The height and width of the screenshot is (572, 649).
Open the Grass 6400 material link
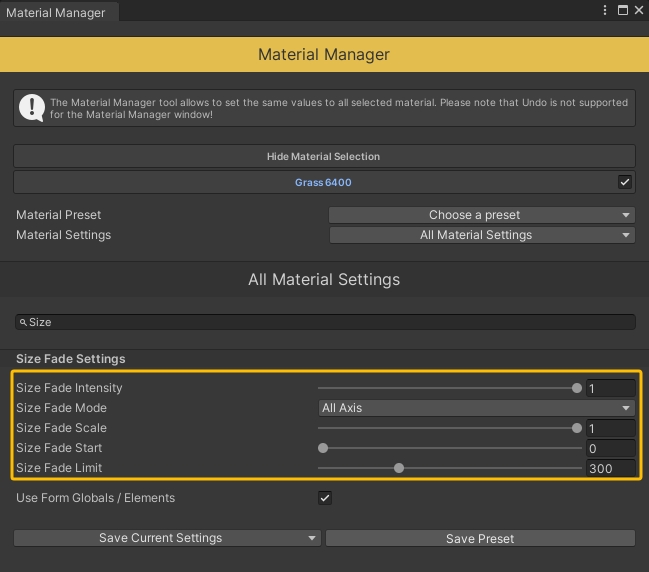click(323, 183)
